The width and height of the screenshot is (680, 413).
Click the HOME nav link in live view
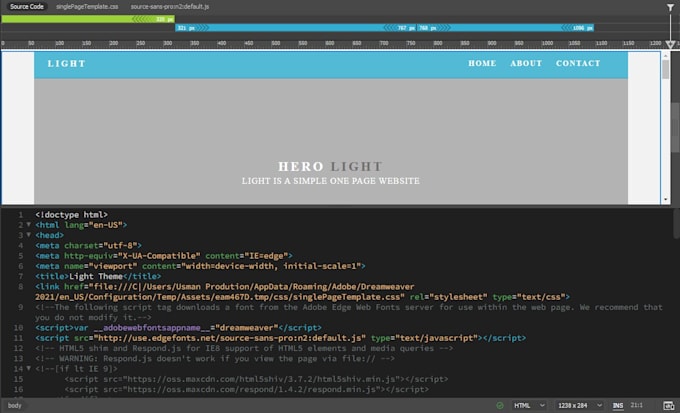[482, 63]
